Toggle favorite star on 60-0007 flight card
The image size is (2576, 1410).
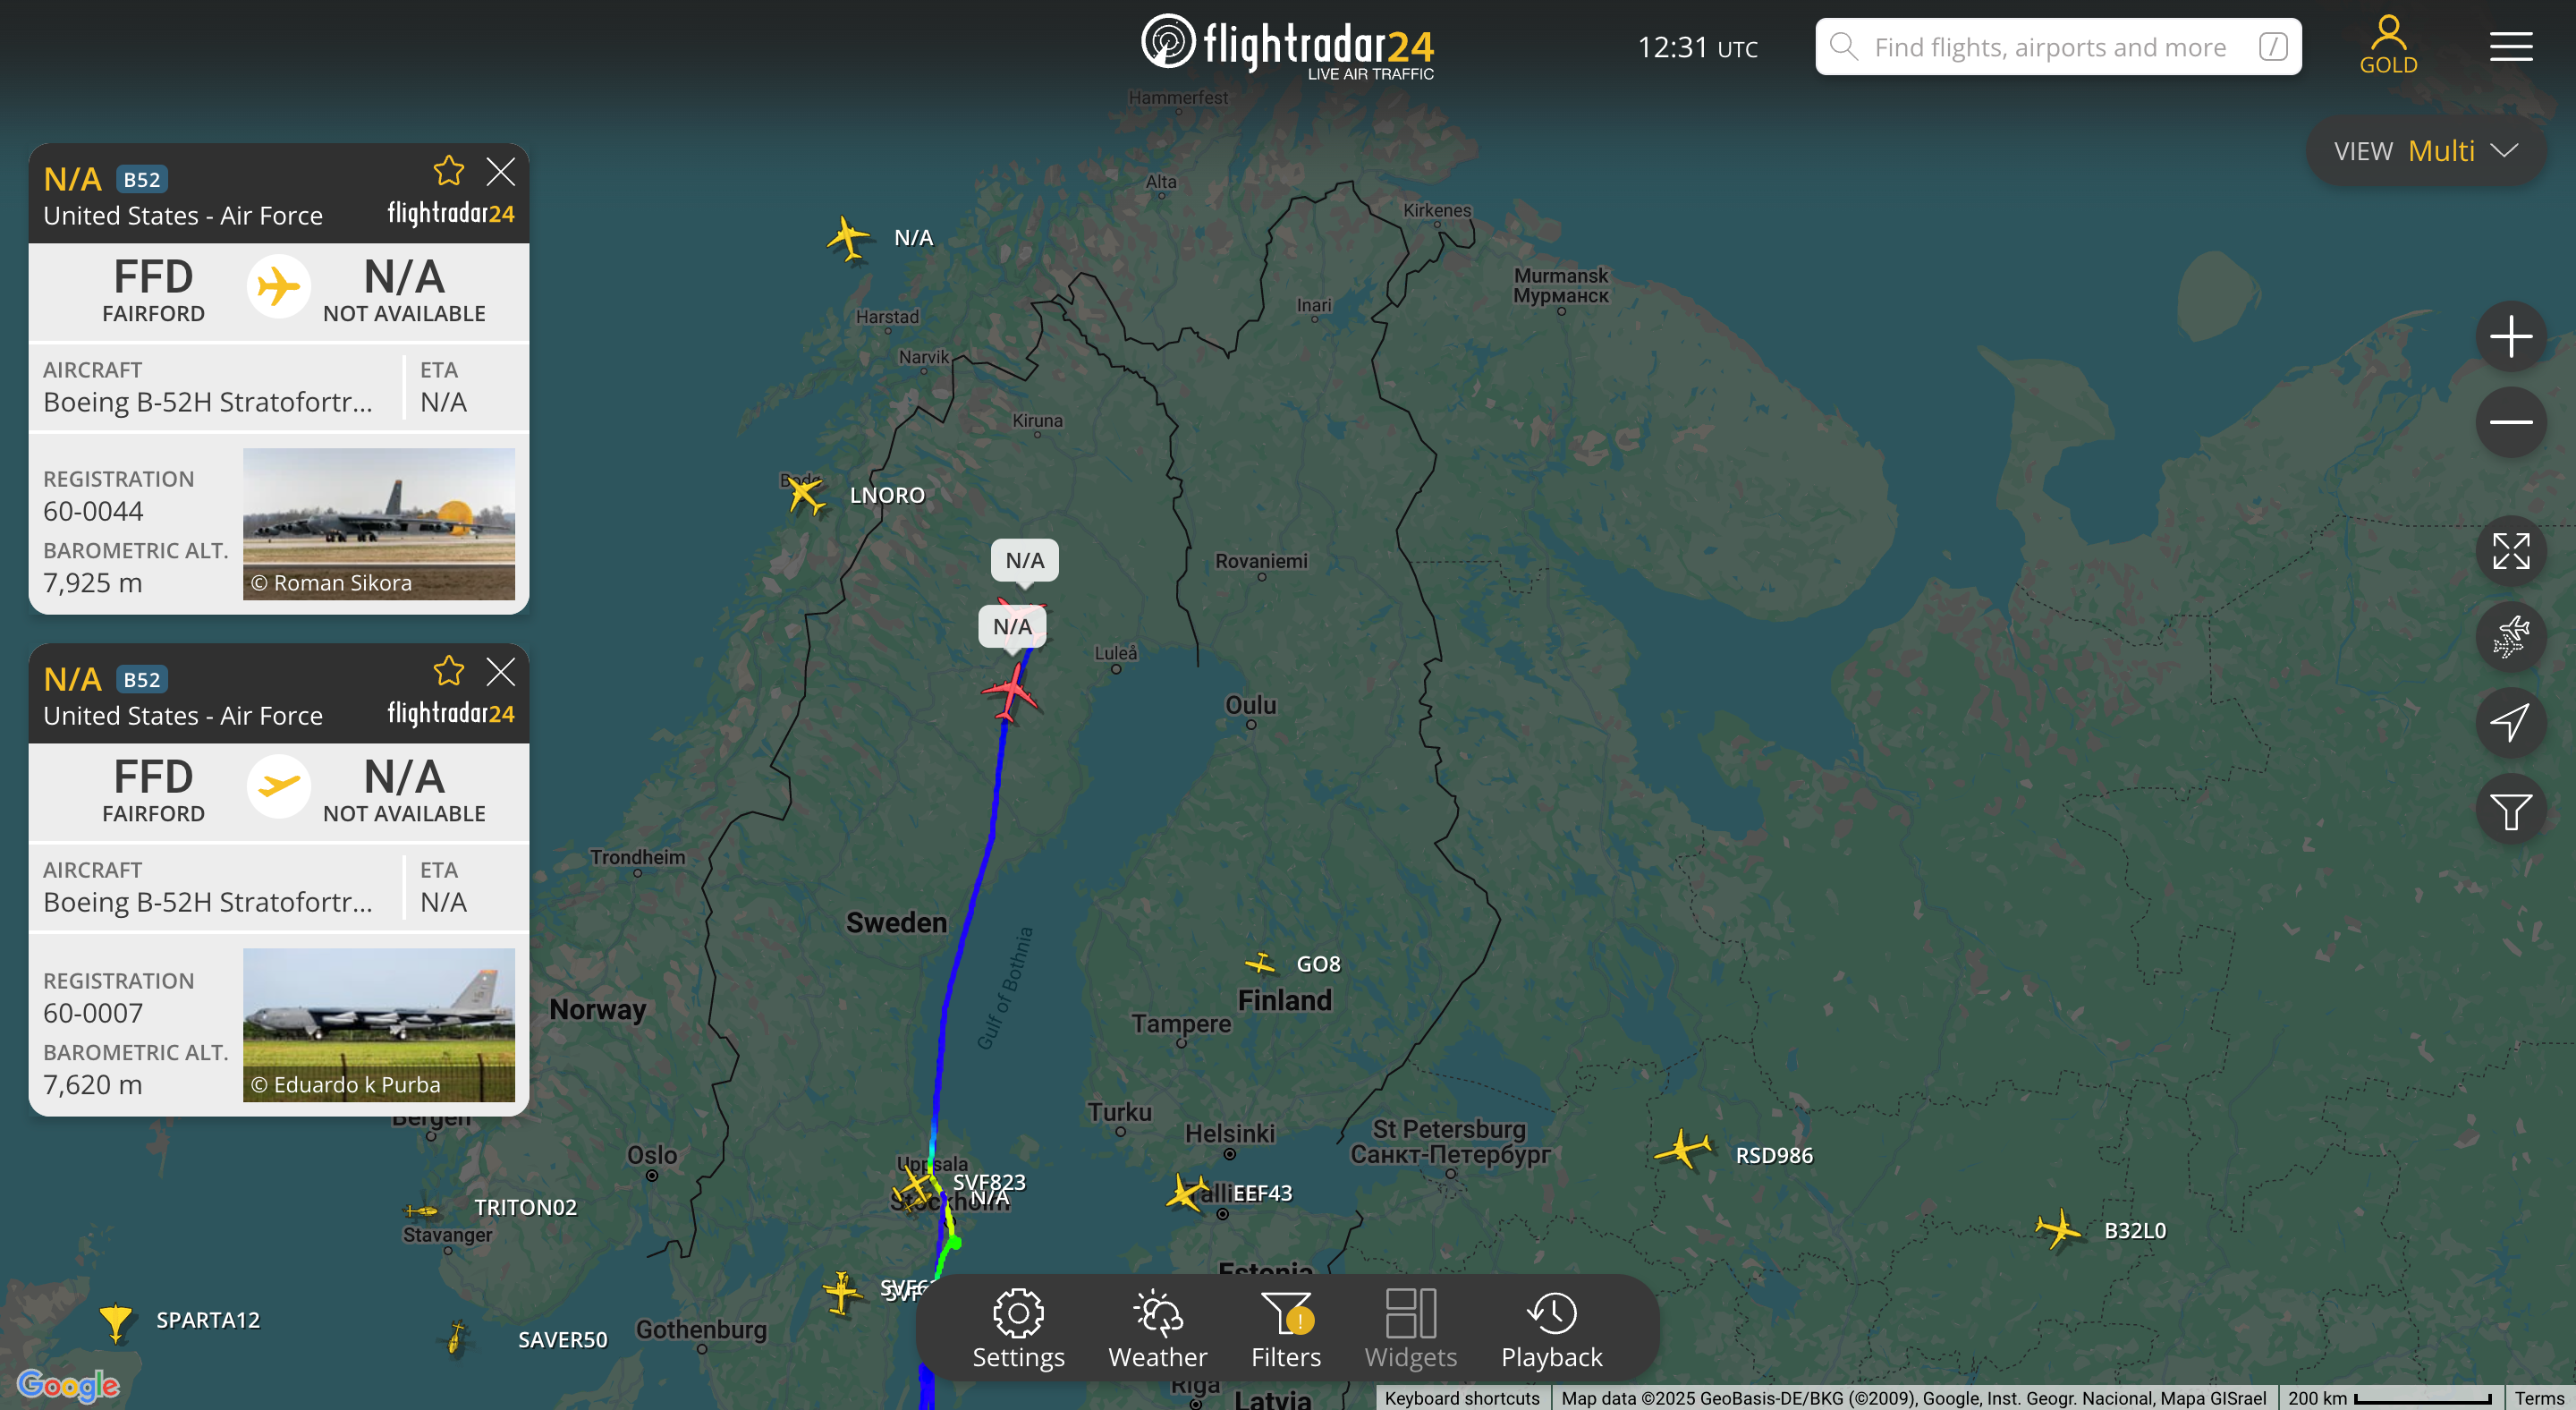pos(449,671)
